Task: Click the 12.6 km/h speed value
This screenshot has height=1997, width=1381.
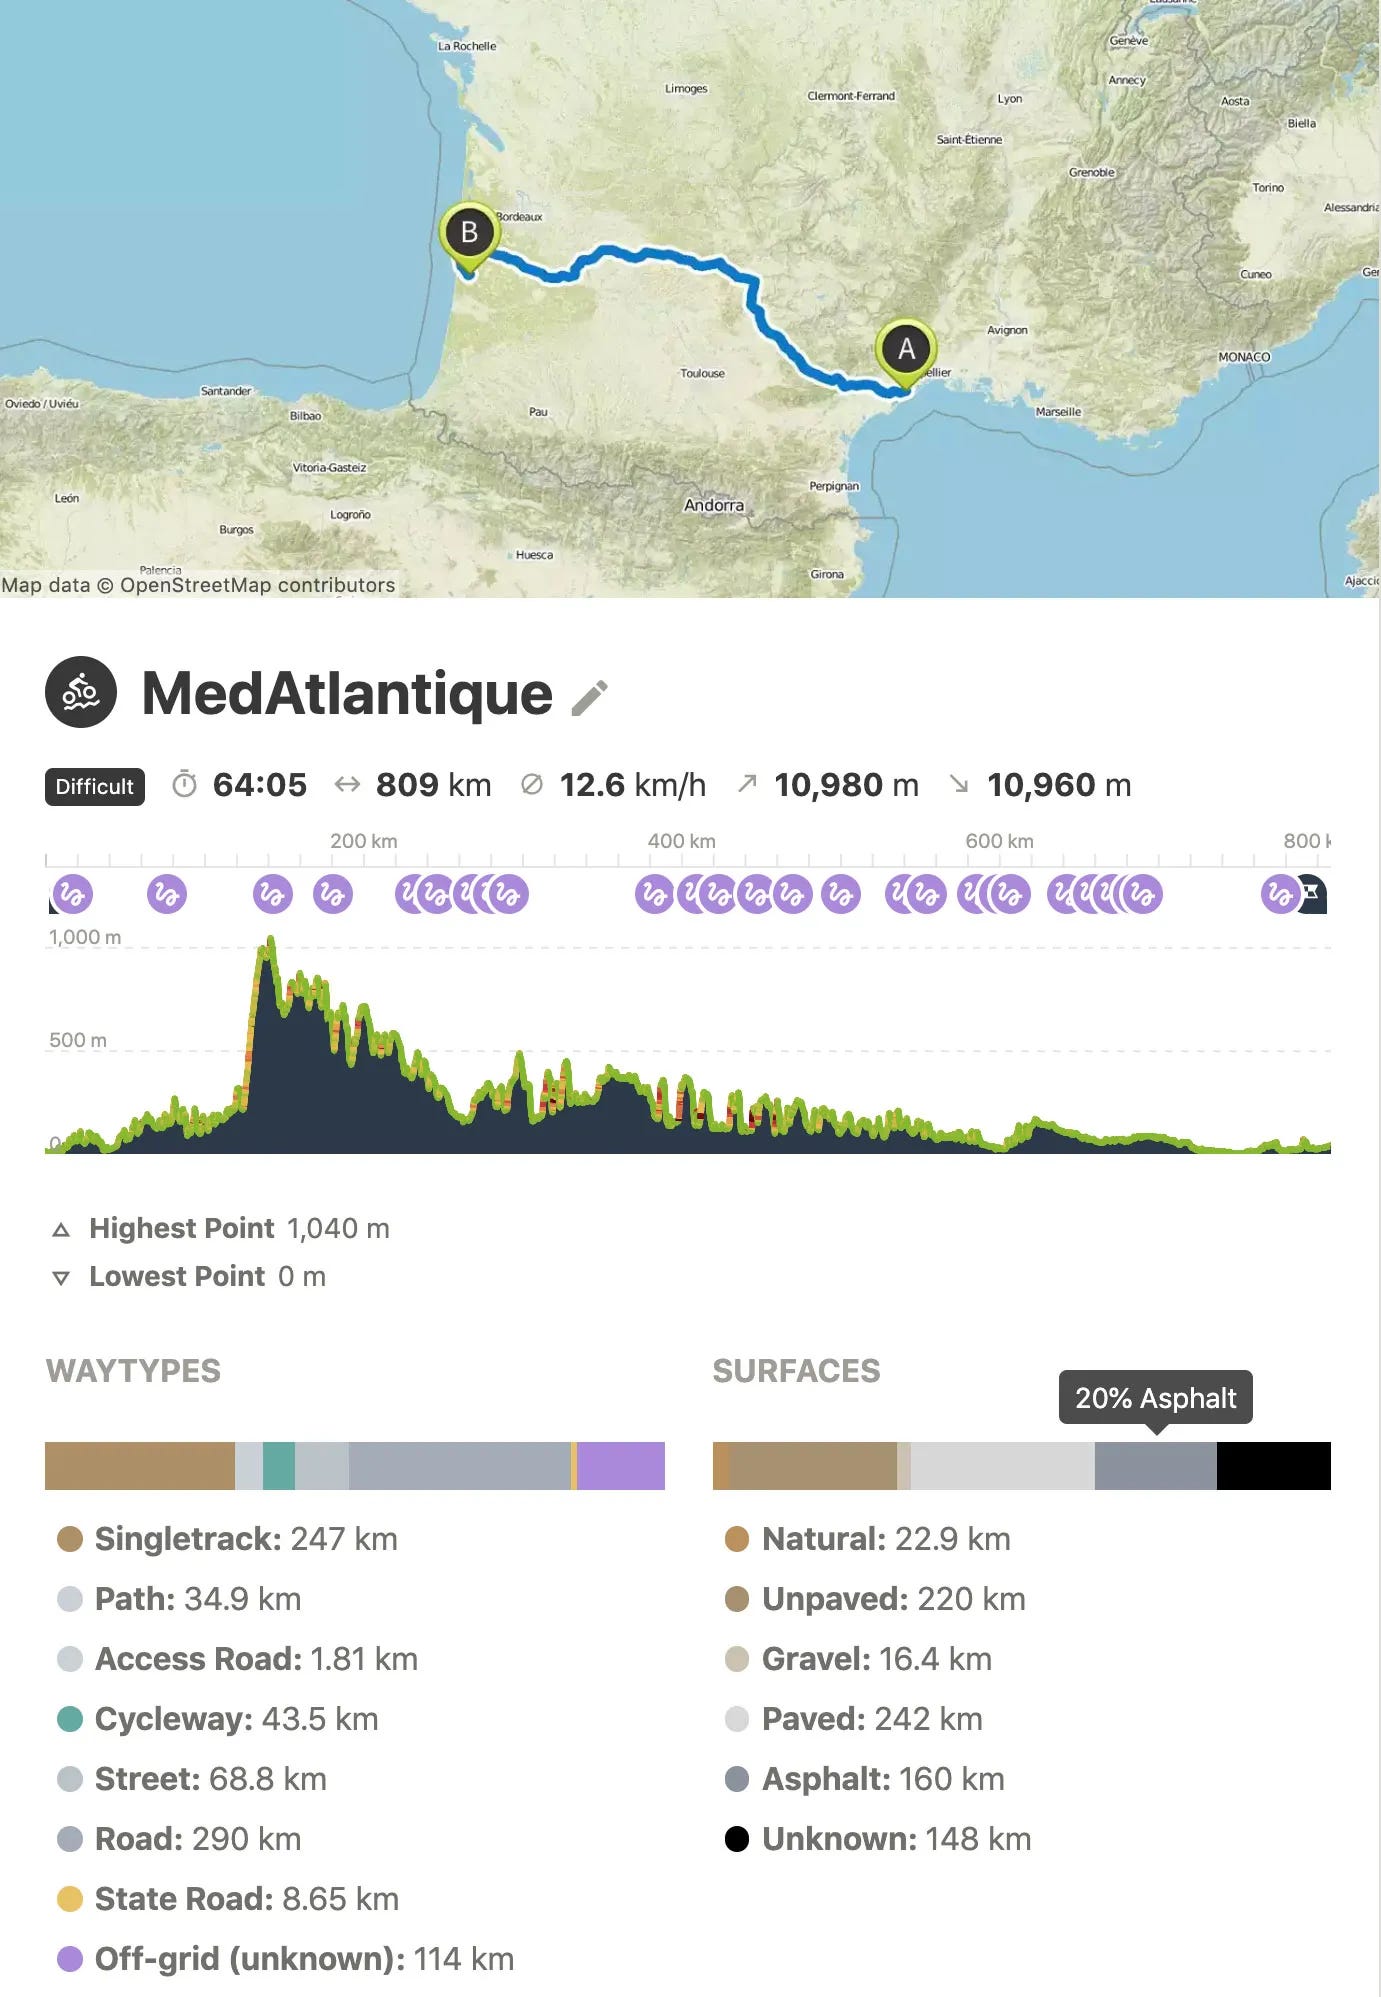Action: tap(632, 784)
